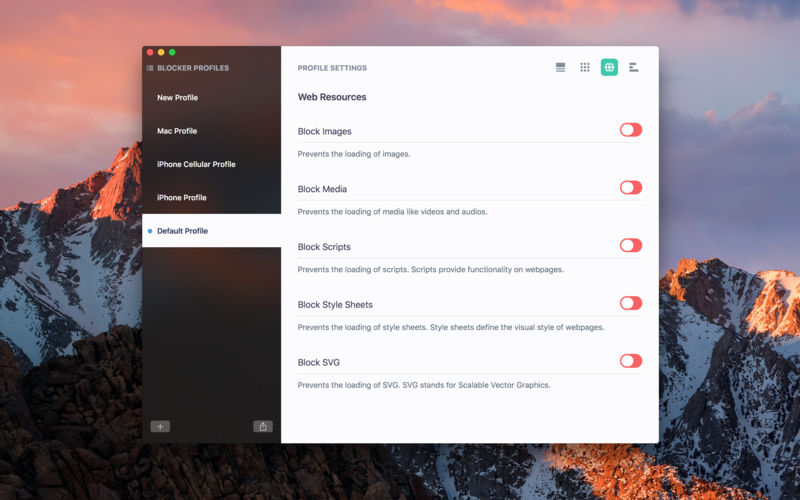This screenshot has height=500, width=800.
Task: Open the left-aligned bars settings tab icon
Action: (x=634, y=67)
